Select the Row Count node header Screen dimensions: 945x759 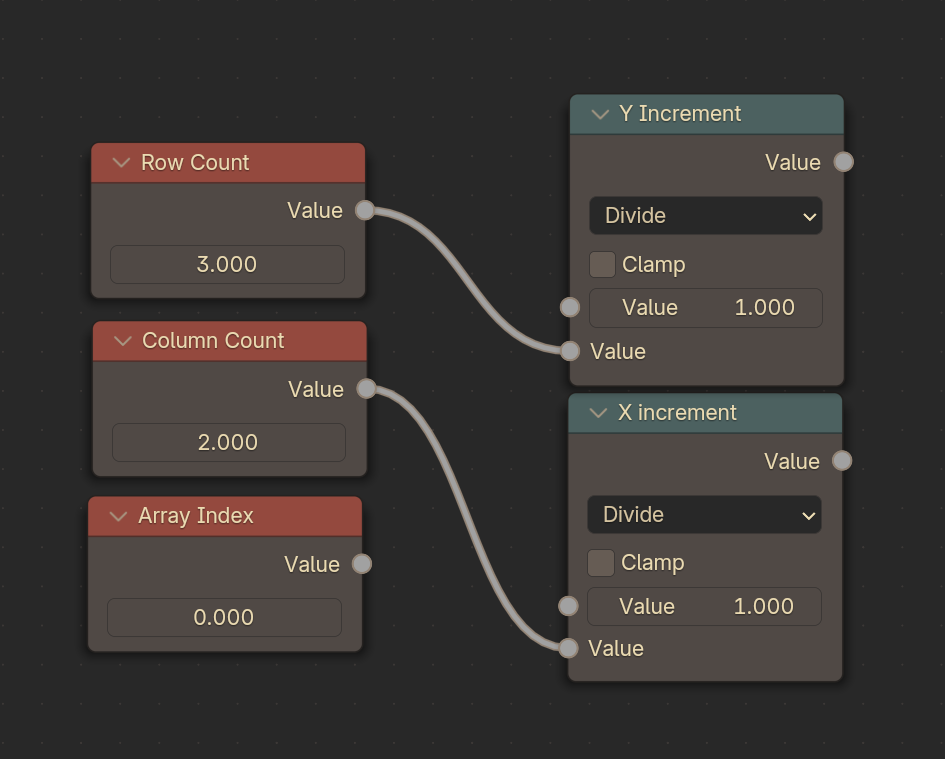click(x=228, y=163)
